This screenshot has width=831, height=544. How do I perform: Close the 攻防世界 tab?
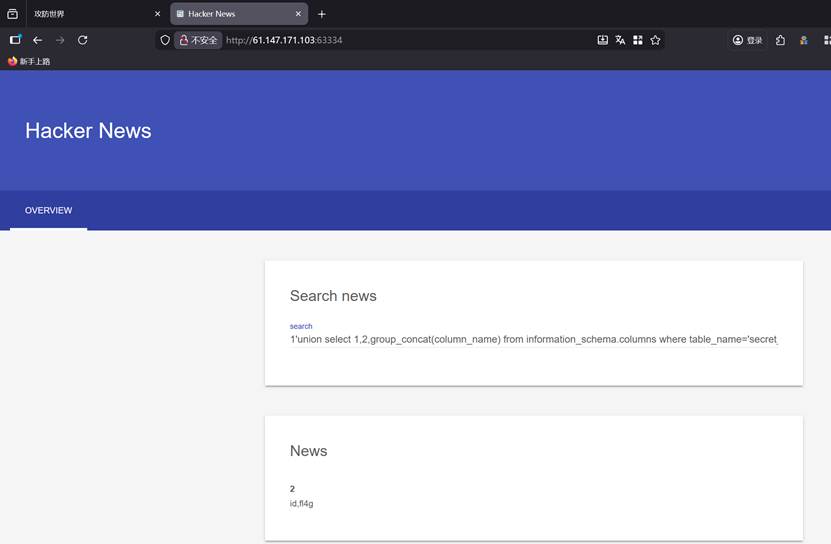[x=157, y=14]
